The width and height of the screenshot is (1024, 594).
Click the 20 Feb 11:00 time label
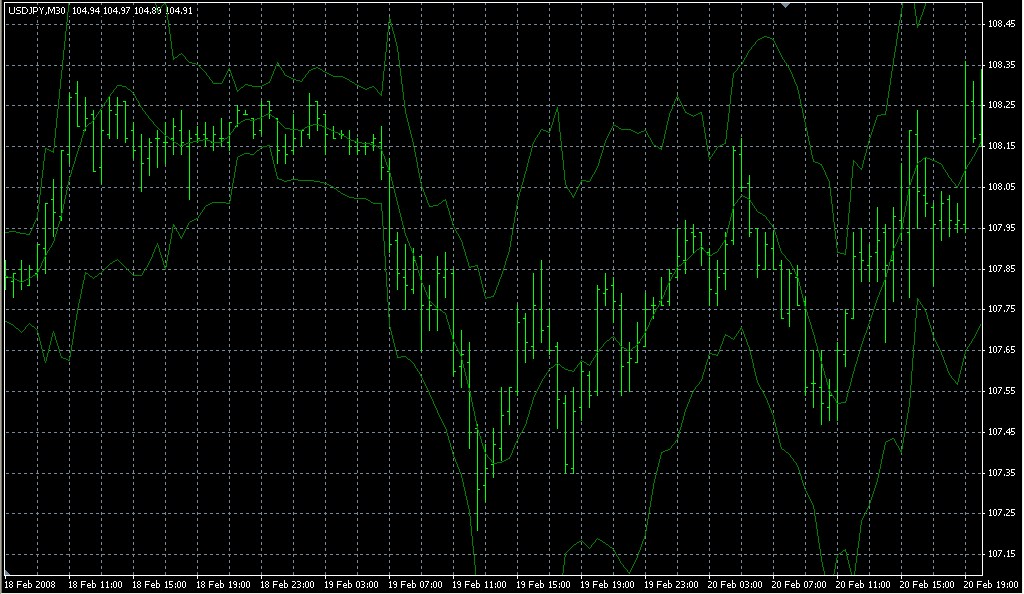click(863, 585)
